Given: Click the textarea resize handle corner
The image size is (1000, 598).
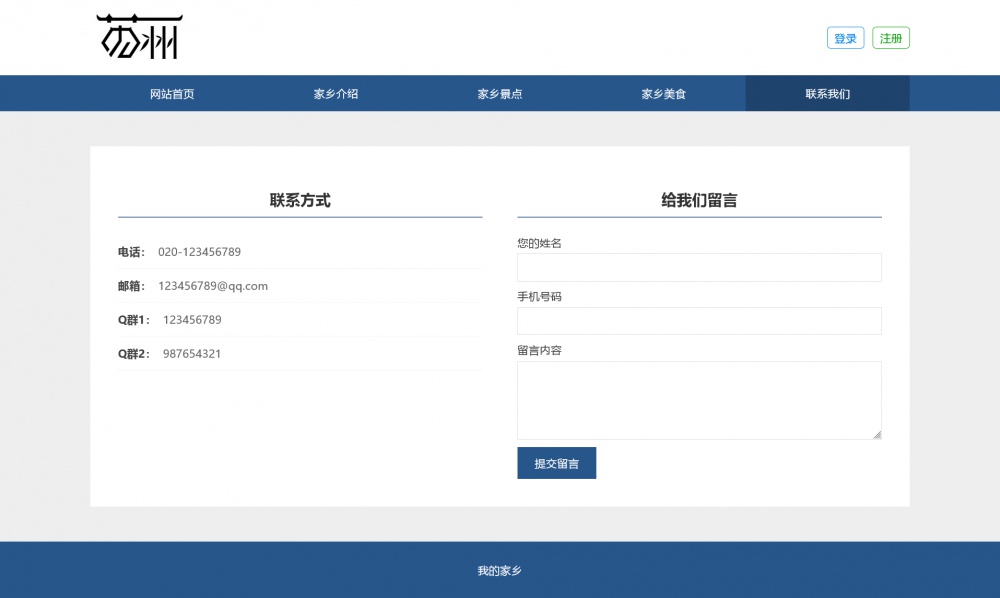Looking at the screenshot, I should coord(877,434).
